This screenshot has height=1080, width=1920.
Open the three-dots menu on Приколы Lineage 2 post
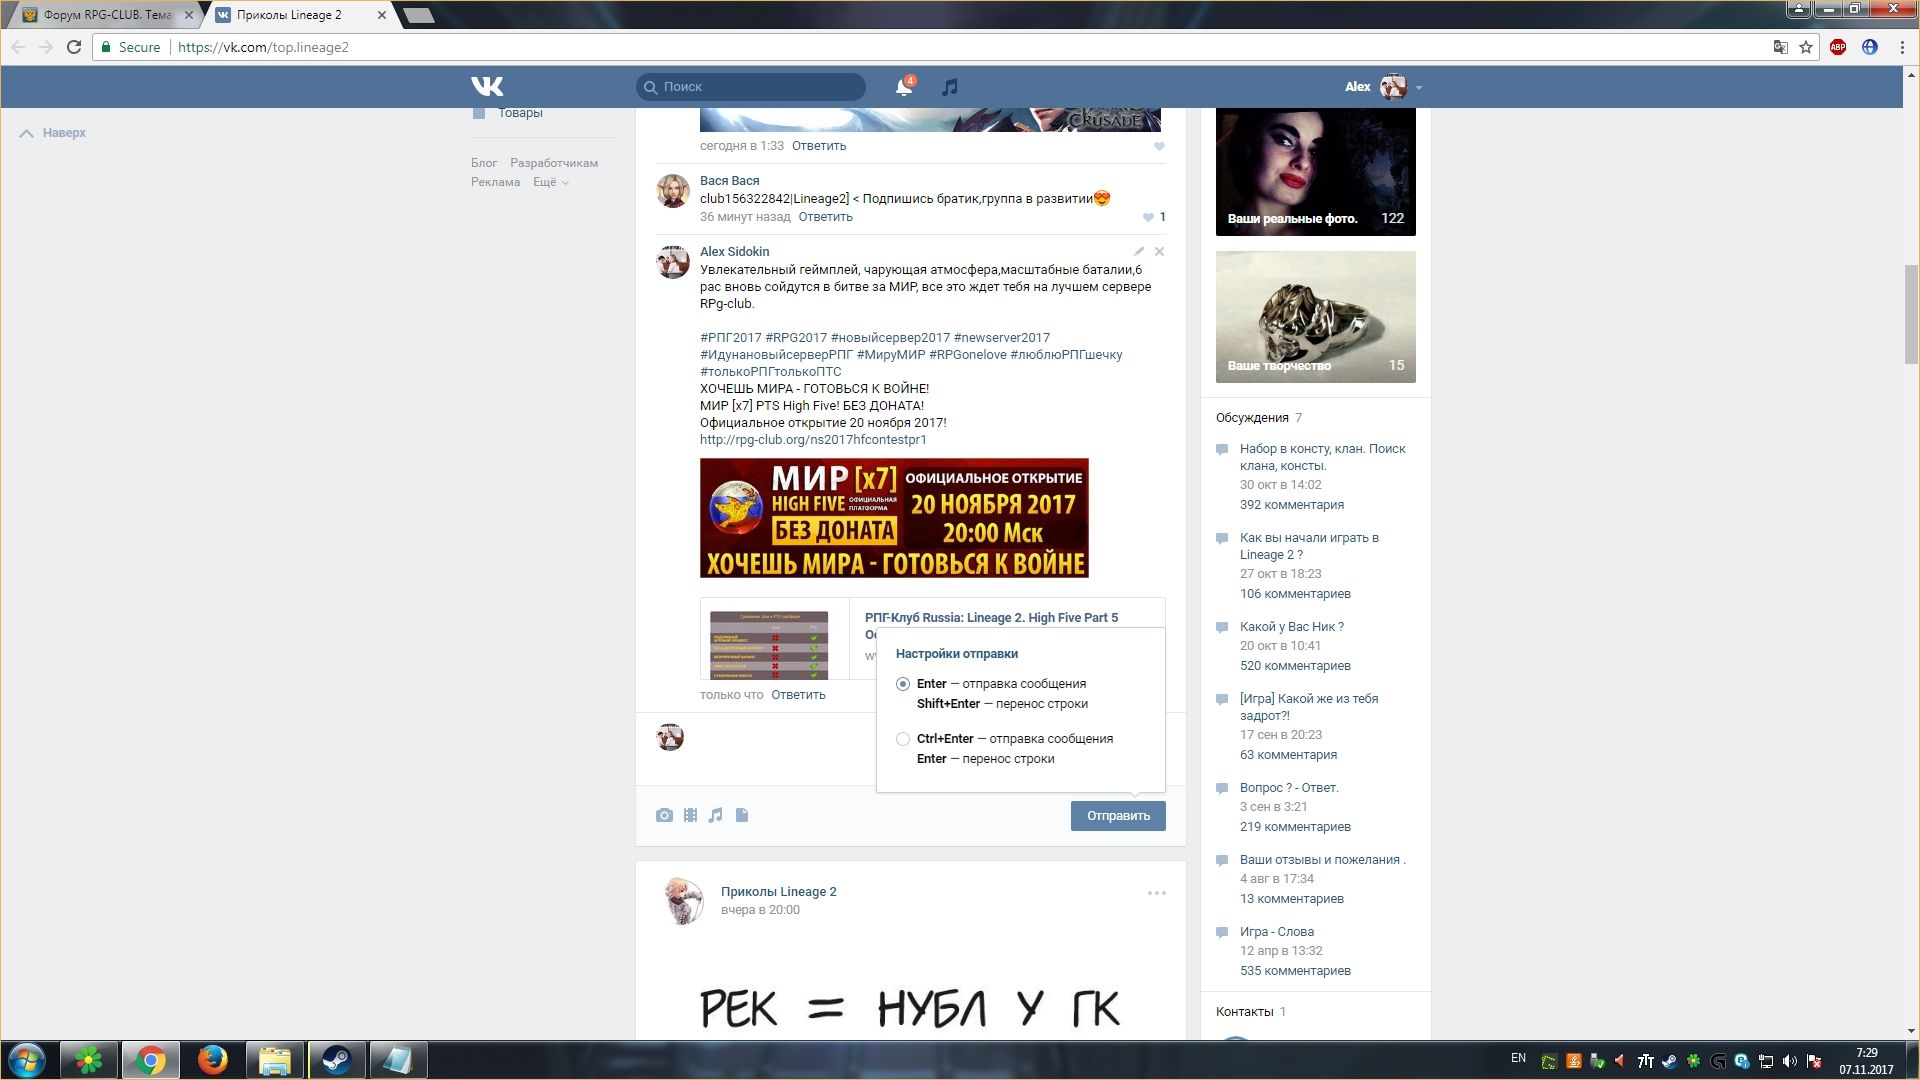click(x=1156, y=893)
